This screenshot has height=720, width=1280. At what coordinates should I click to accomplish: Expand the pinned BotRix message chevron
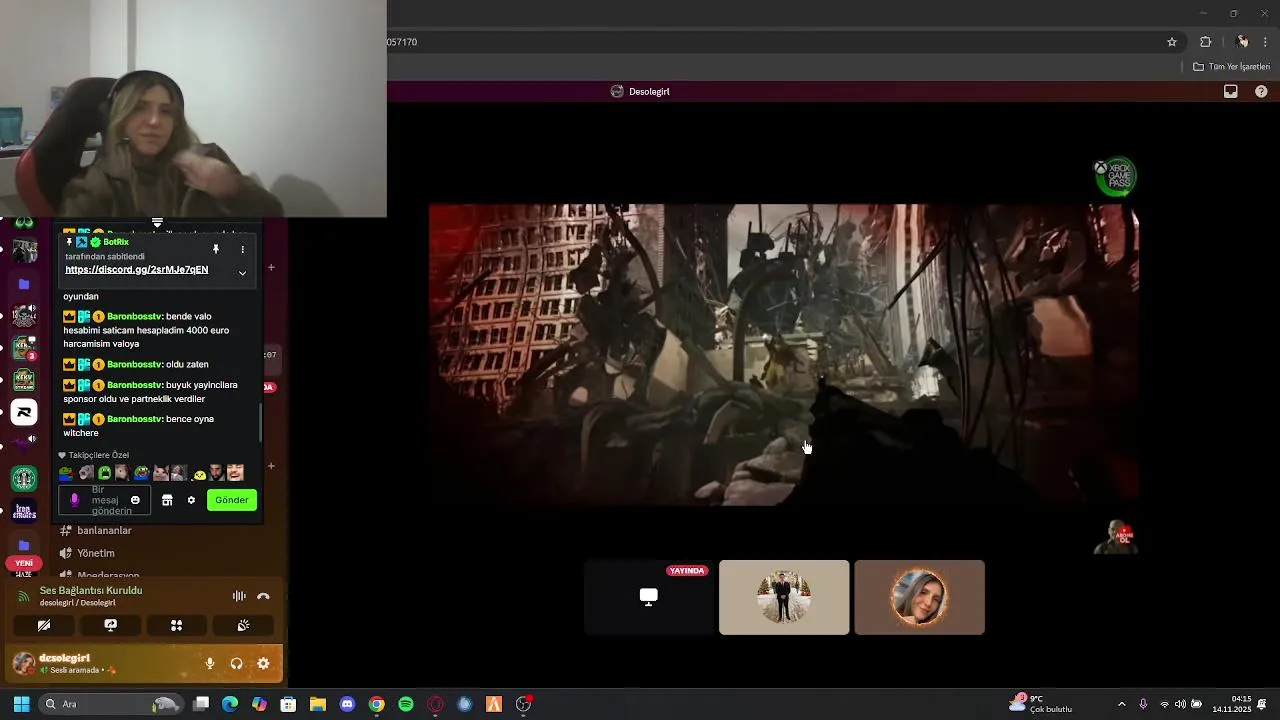[x=242, y=273]
